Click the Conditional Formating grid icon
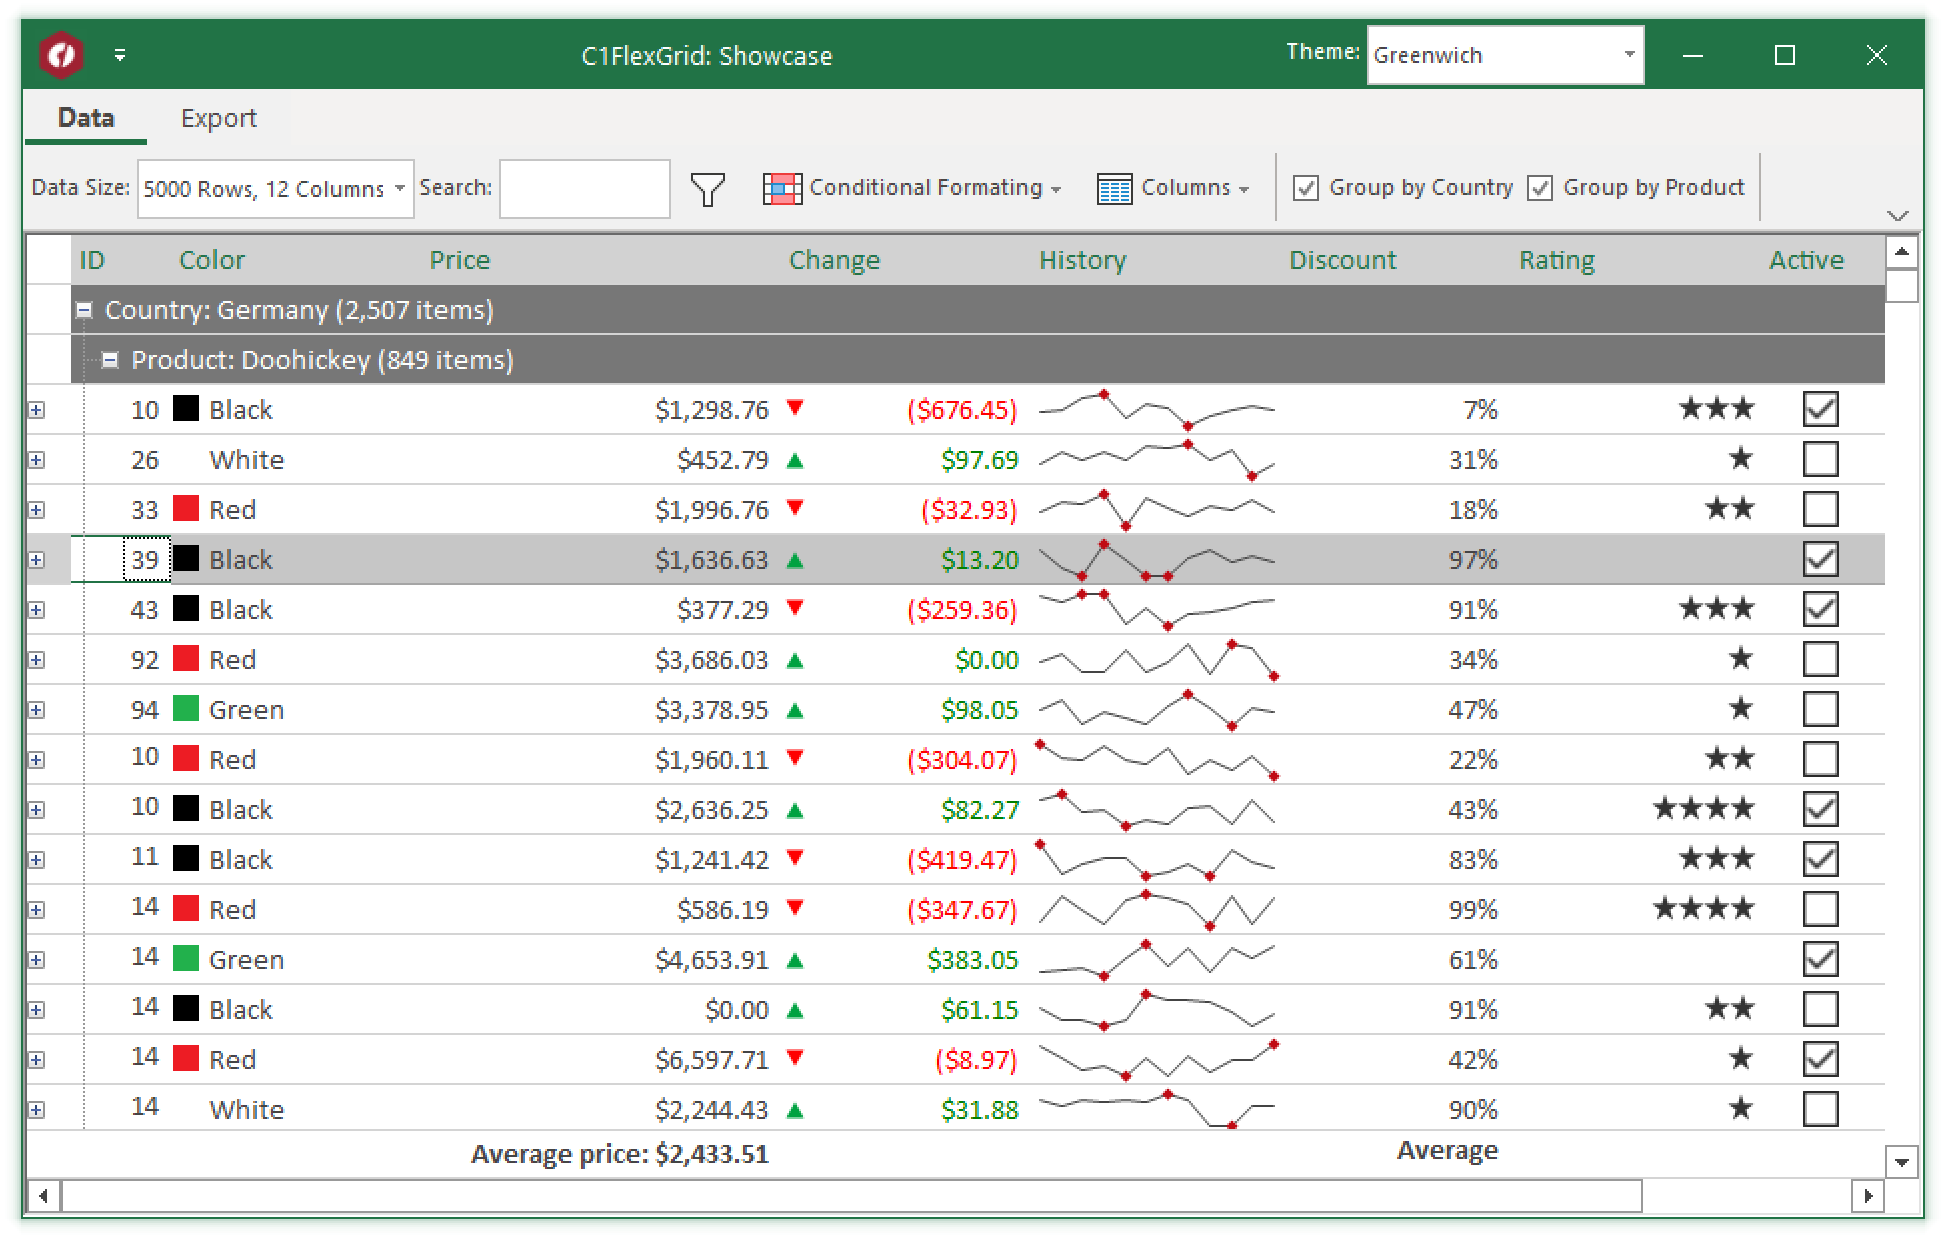The width and height of the screenshot is (1952, 1246). (x=781, y=188)
